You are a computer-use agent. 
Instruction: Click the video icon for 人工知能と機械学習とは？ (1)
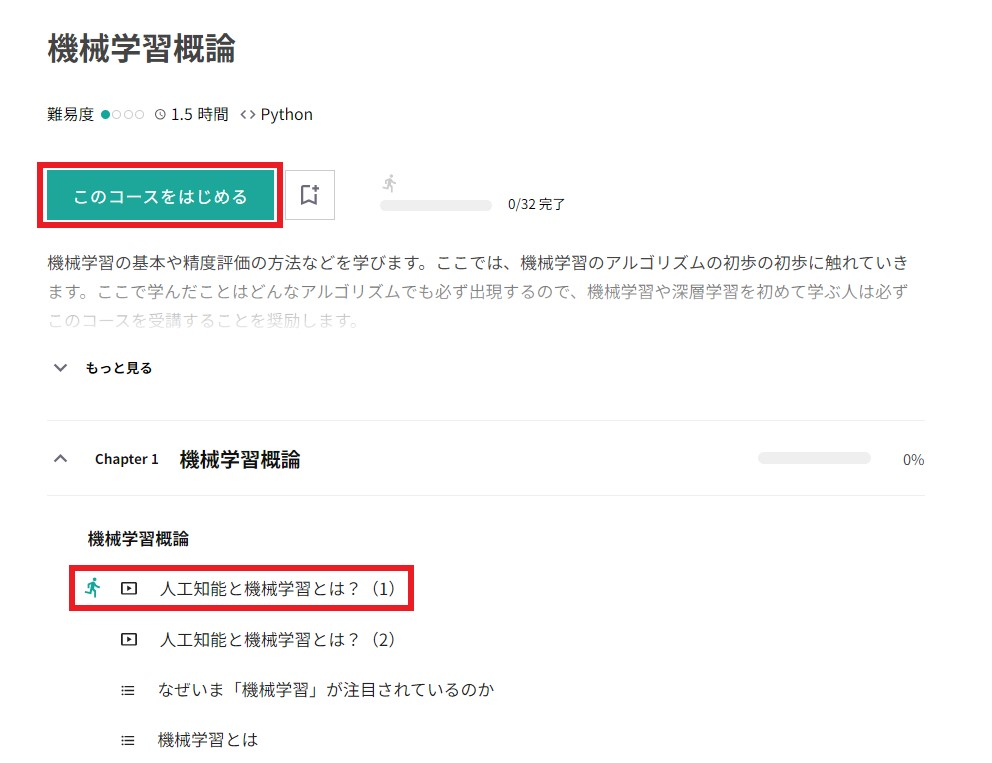(x=129, y=588)
